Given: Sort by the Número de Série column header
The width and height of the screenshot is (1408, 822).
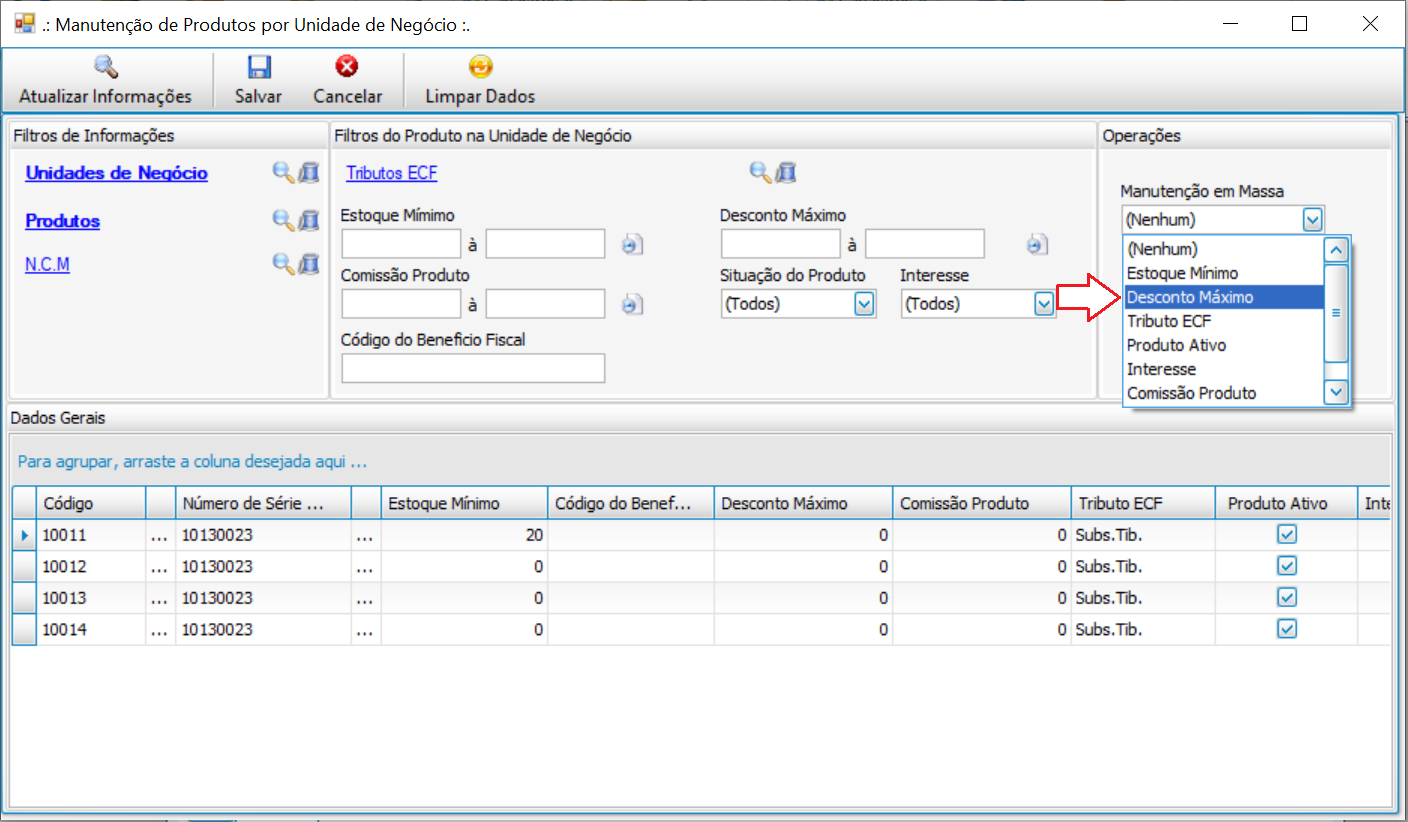Looking at the screenshot, I should pos(264,503).
